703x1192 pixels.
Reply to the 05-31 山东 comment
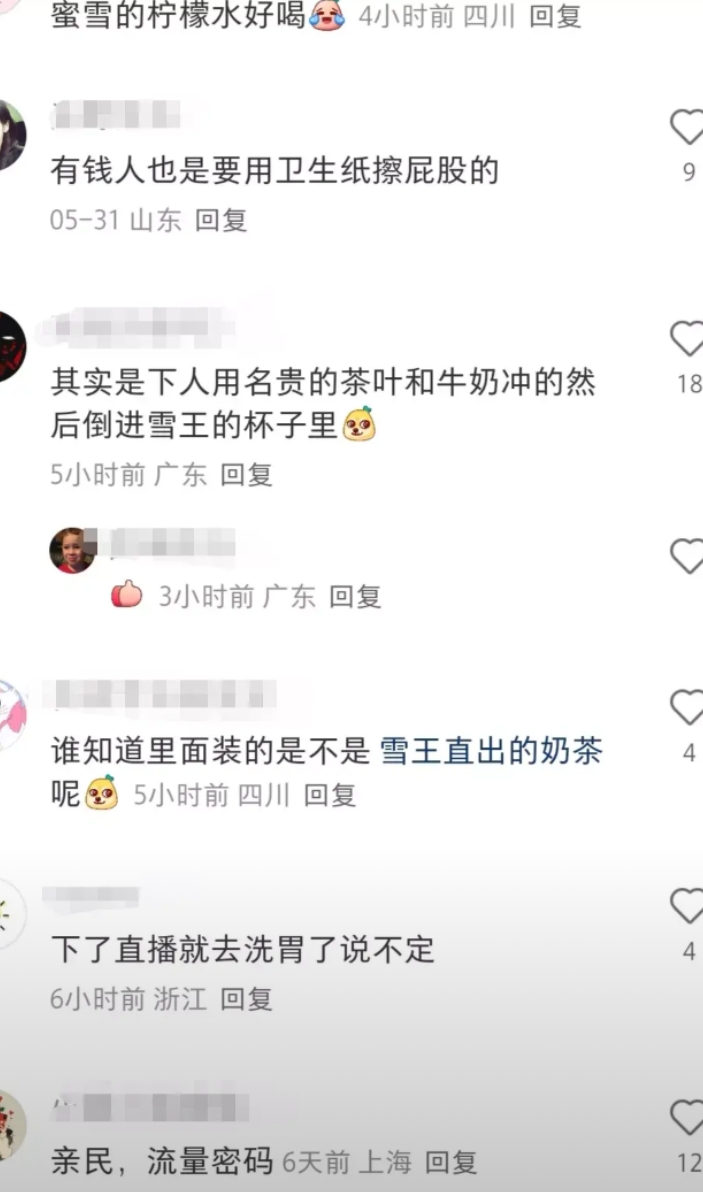pyautogui.click(x=221, y=220)
